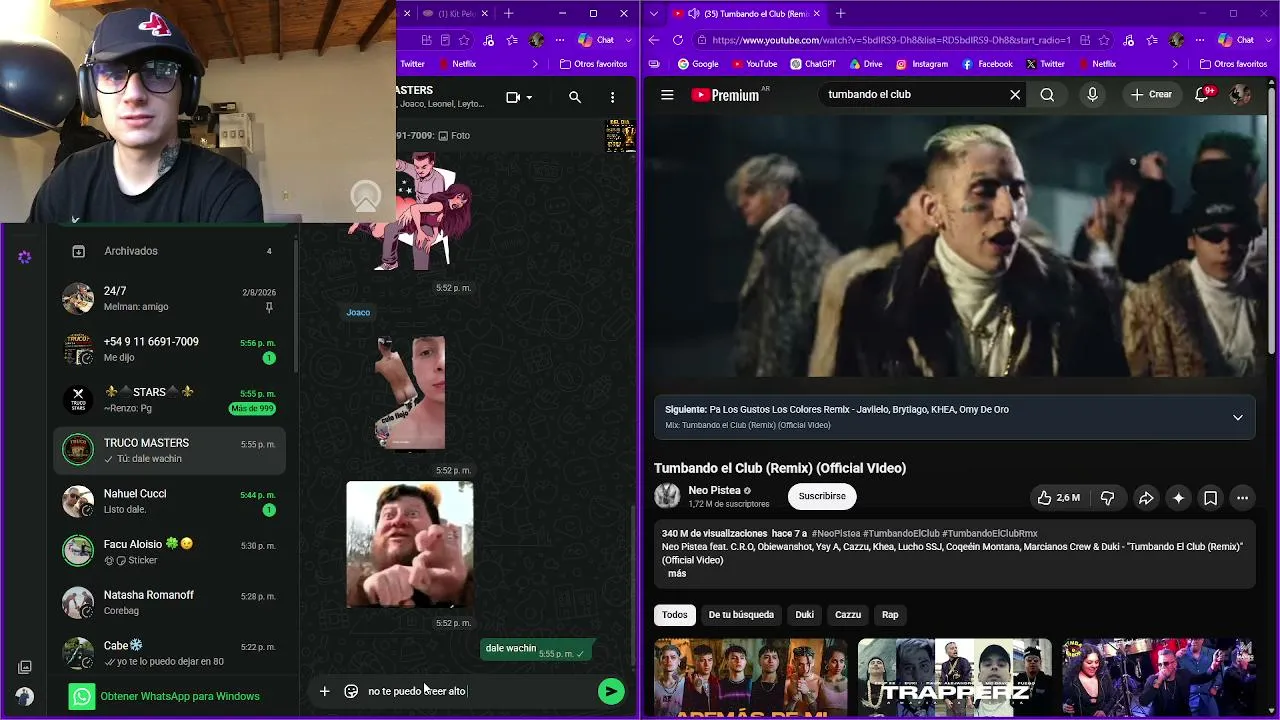Open video call dropdown arrow in chat header

pos(529,97)
